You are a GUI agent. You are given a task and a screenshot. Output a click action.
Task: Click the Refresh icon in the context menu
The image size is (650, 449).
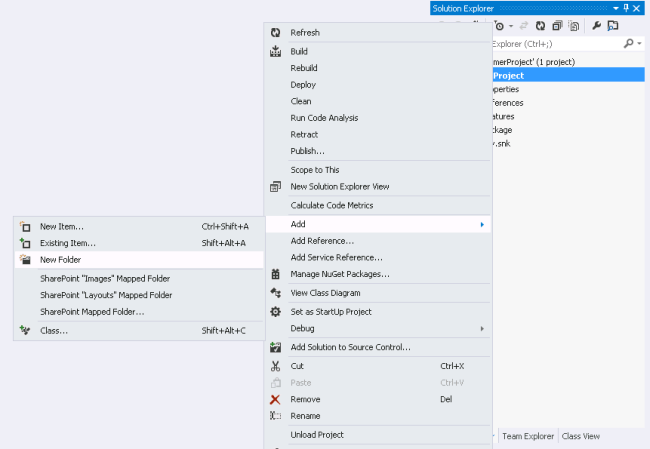[275, 33]
